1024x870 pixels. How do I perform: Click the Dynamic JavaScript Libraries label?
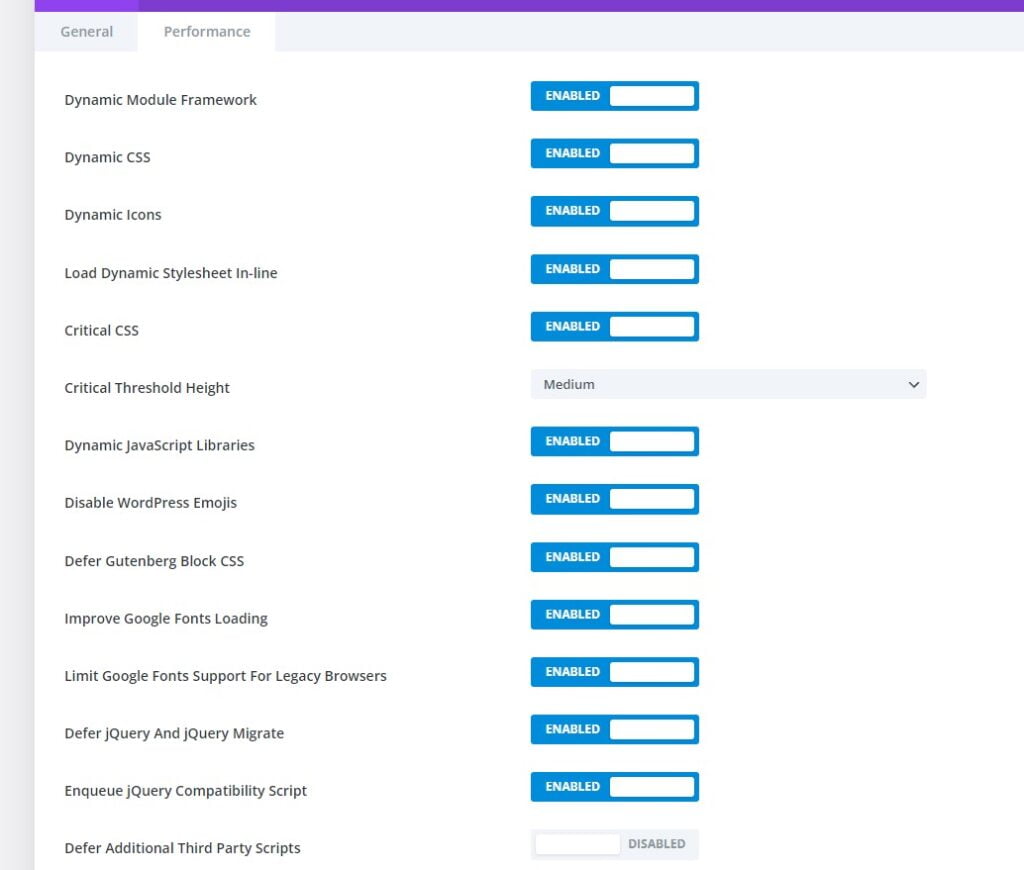click(159, 445)
